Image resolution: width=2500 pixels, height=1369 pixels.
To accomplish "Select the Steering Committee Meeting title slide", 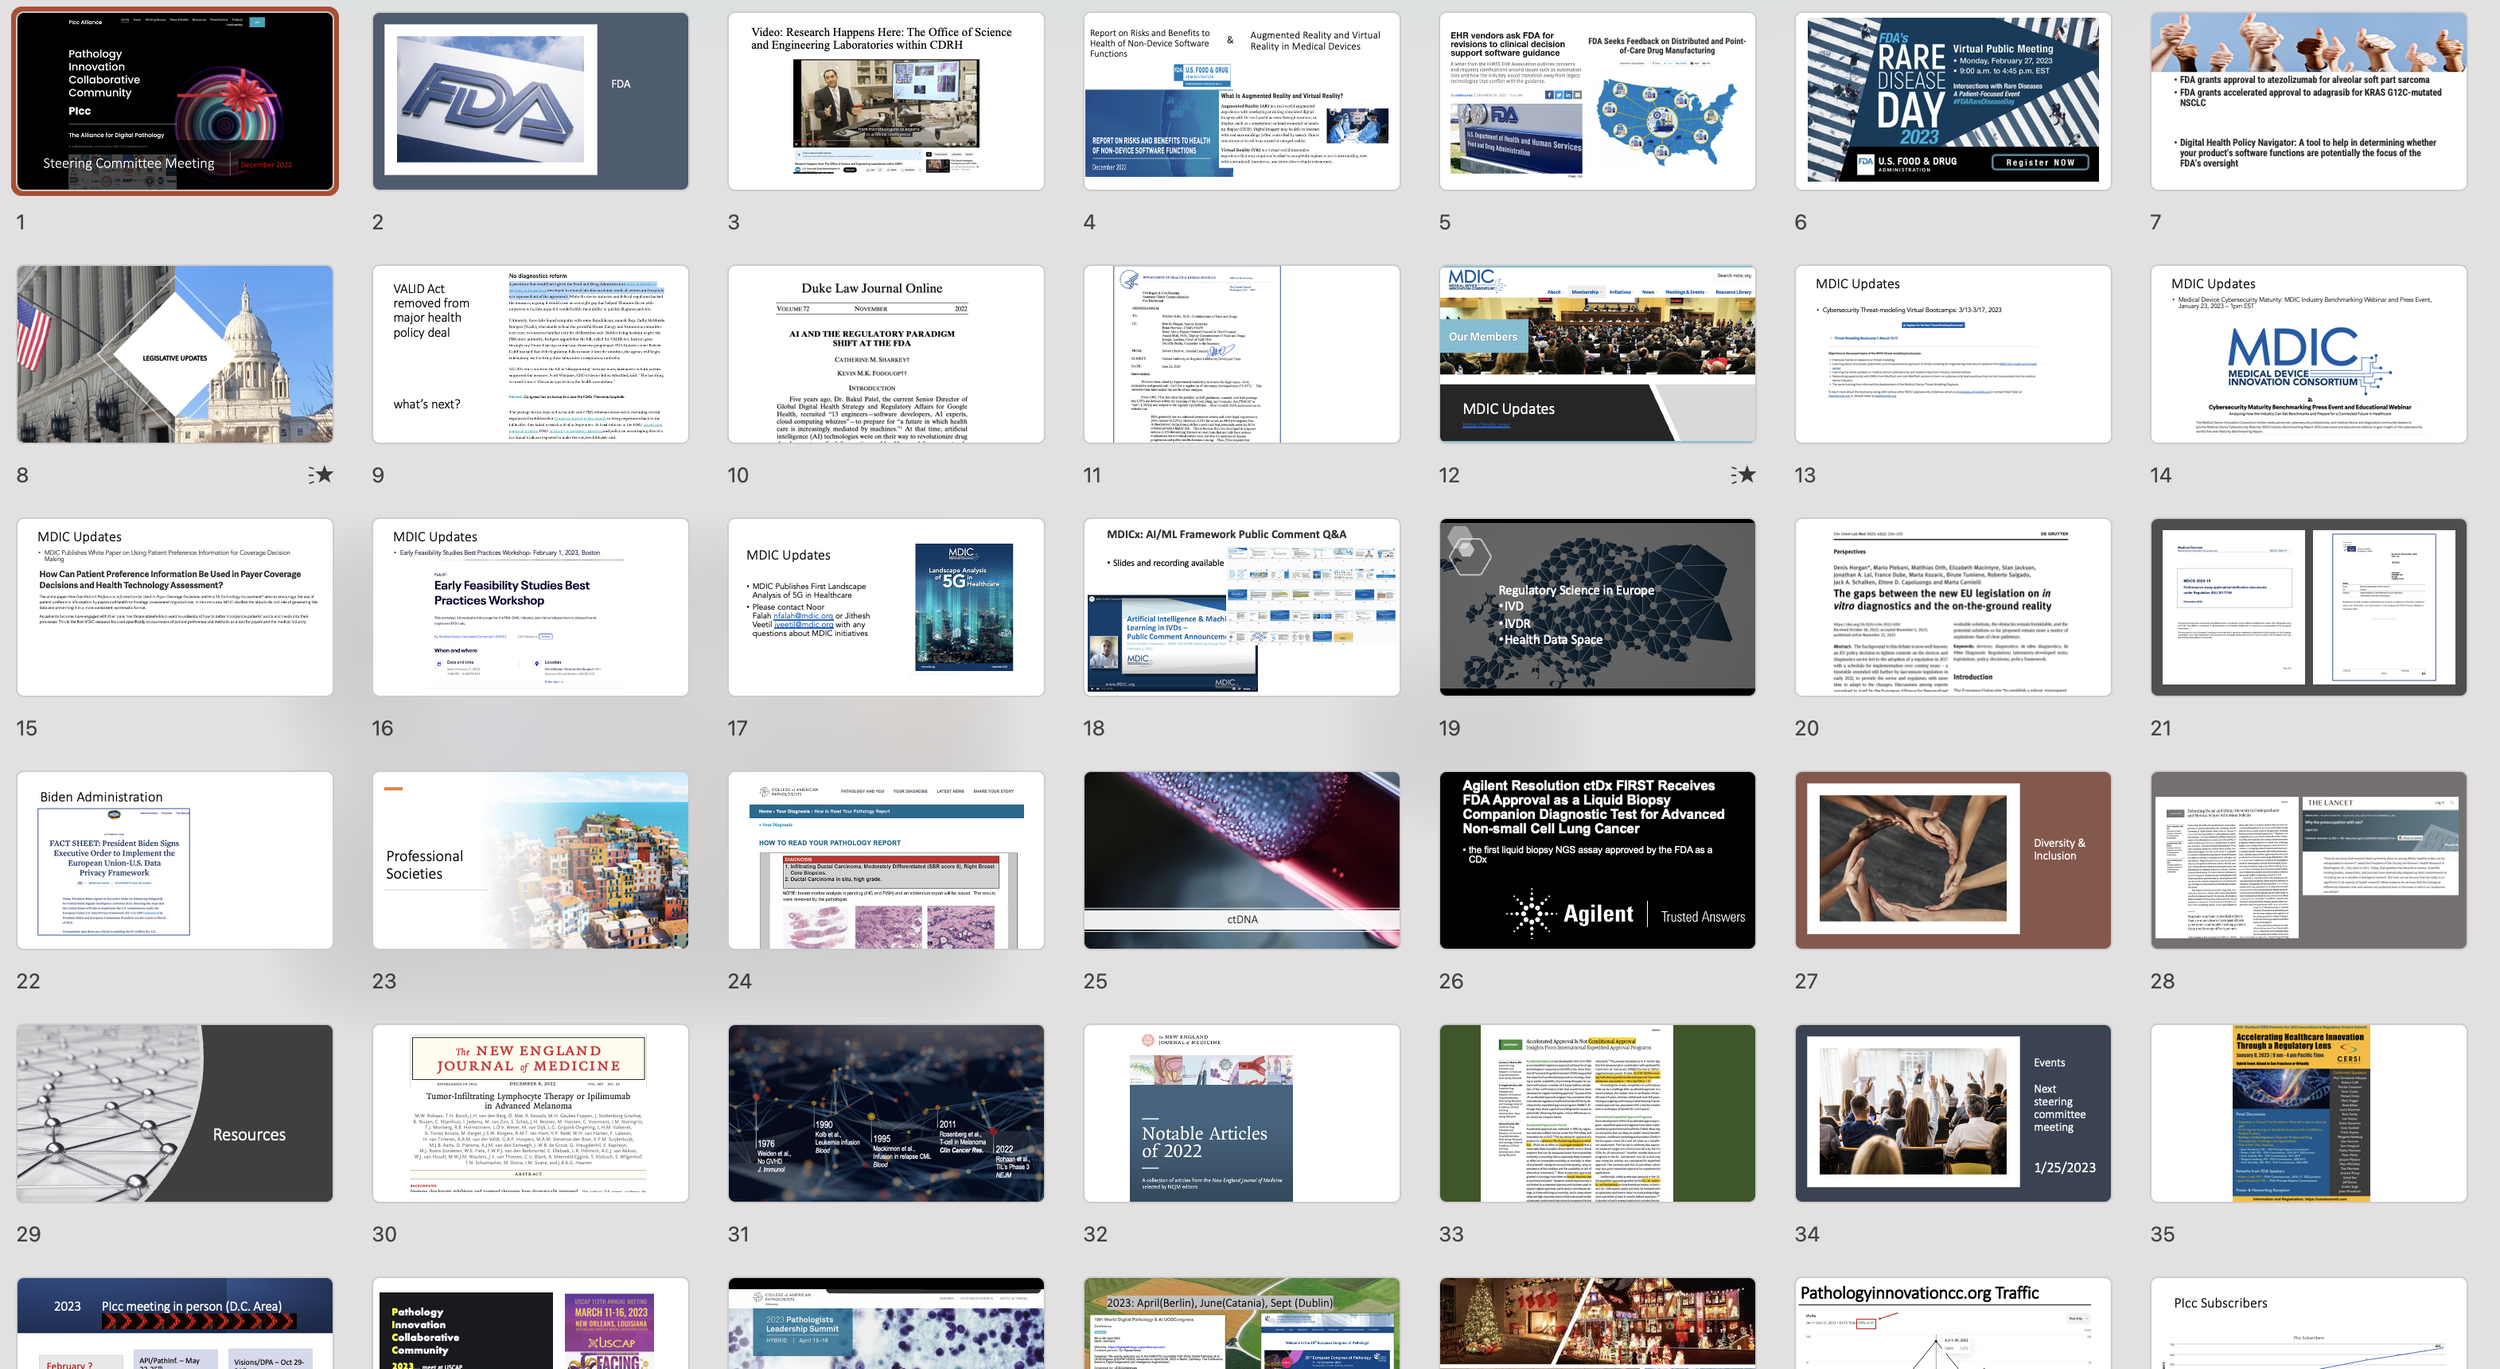I will 175,101.
